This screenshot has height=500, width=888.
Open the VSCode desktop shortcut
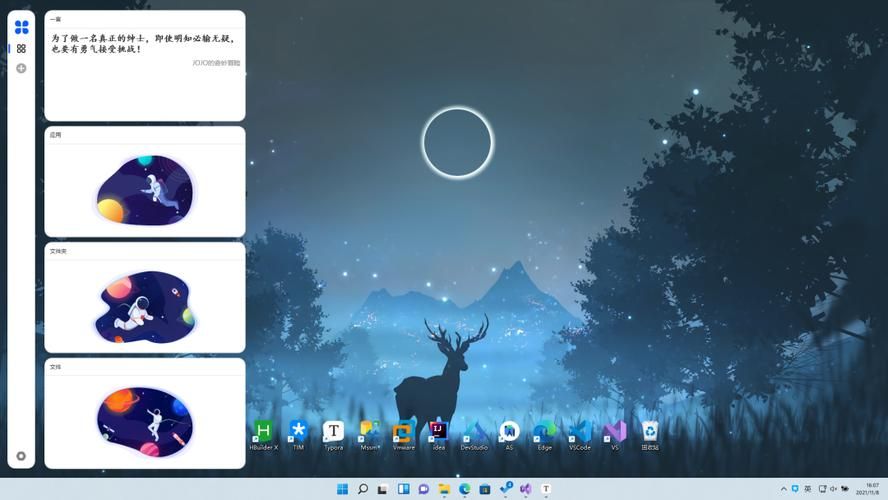click(580, 432)
